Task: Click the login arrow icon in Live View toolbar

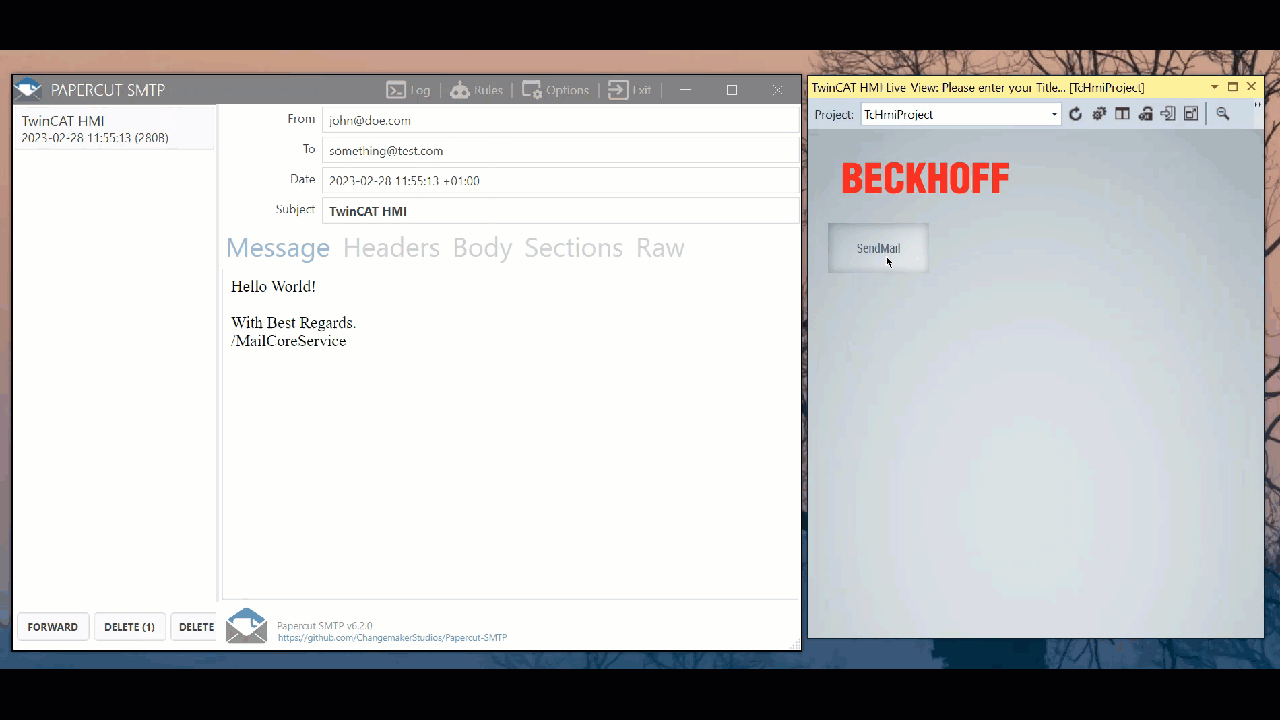Action: [x=1168, y=114]
